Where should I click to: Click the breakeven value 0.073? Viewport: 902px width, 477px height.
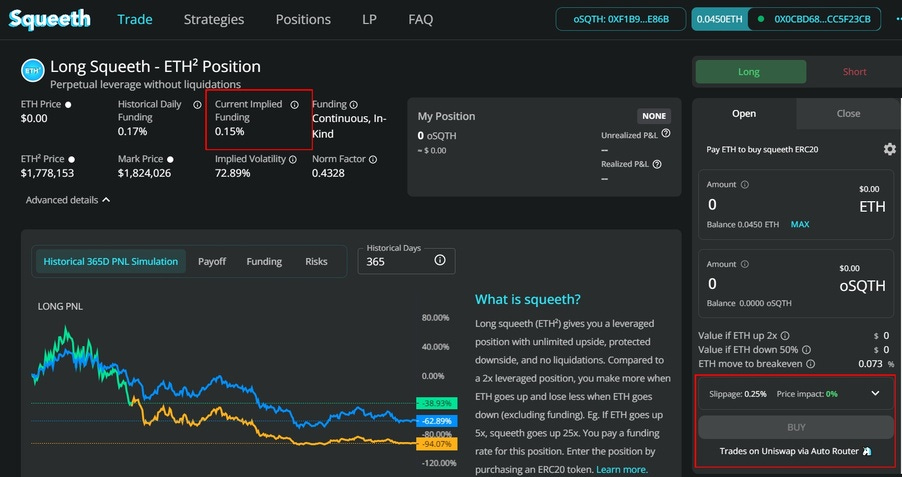pyautogui.click(x=870, y=364)
